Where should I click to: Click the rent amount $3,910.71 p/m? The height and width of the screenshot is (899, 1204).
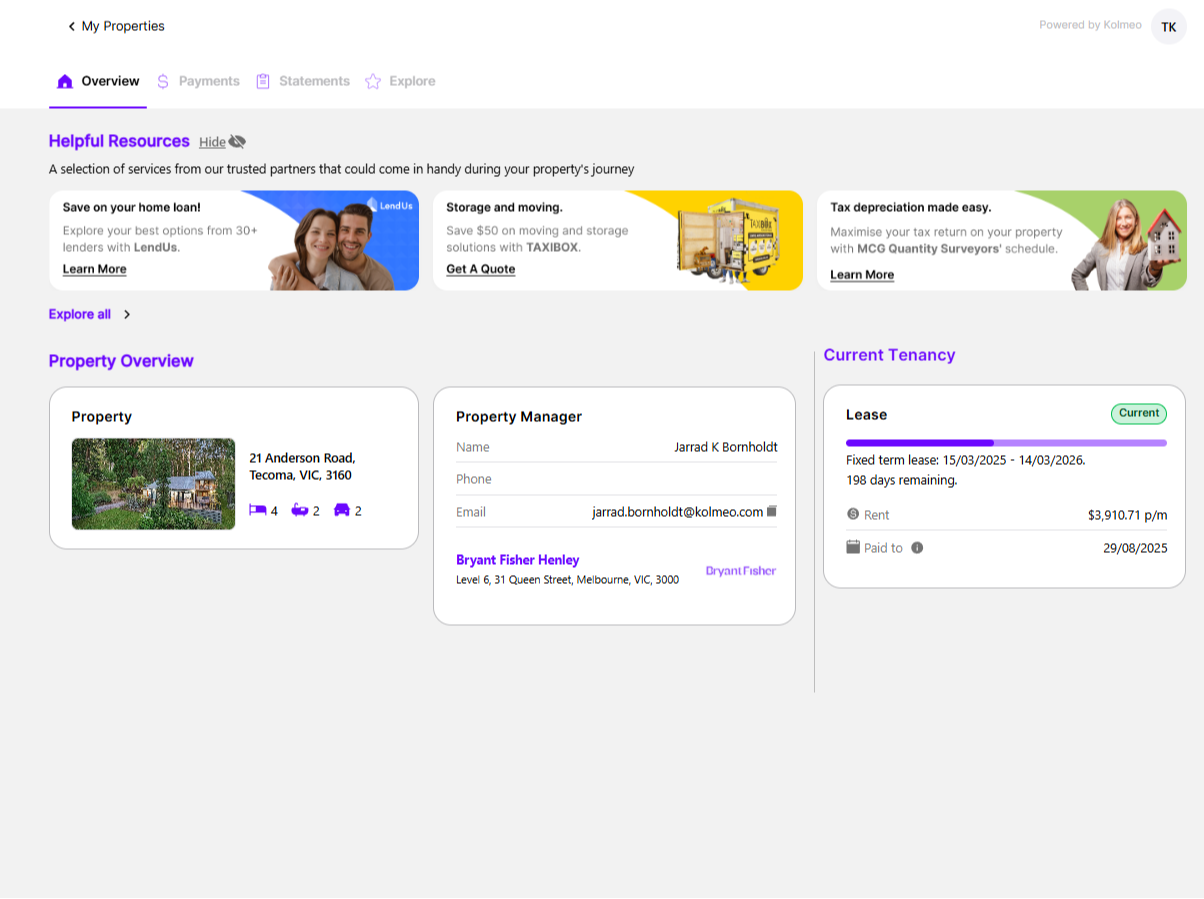1128,515
